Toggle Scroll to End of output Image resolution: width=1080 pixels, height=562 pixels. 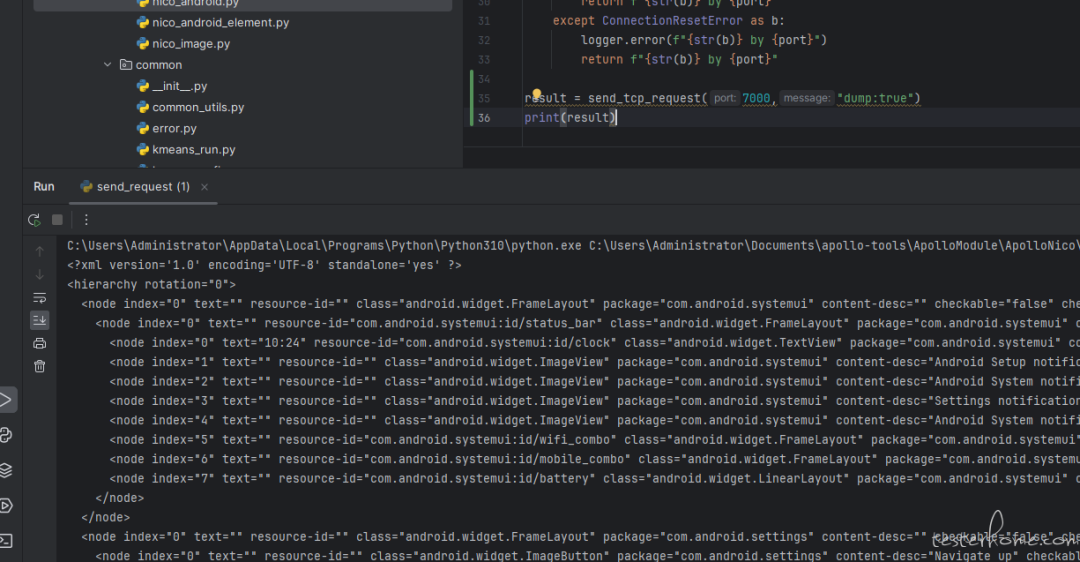40,320
